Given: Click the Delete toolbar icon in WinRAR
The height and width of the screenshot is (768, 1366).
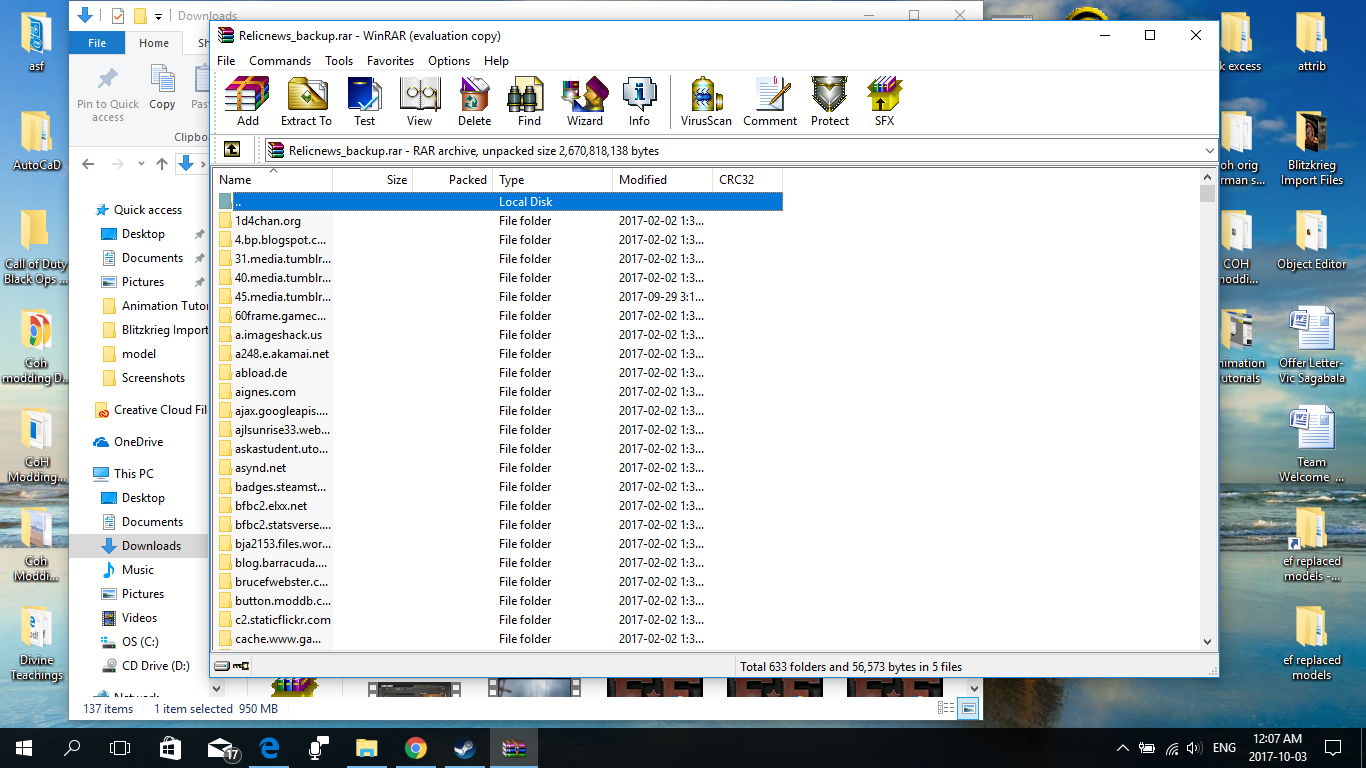Looking at the screenshot, I should pyautogui.click(x=475, y=102).
